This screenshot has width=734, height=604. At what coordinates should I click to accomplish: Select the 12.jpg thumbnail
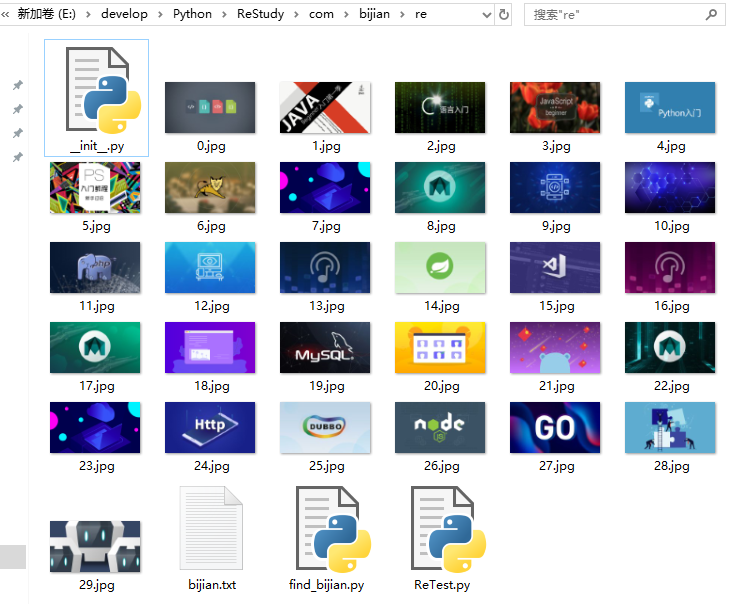[x=210, y=267]
